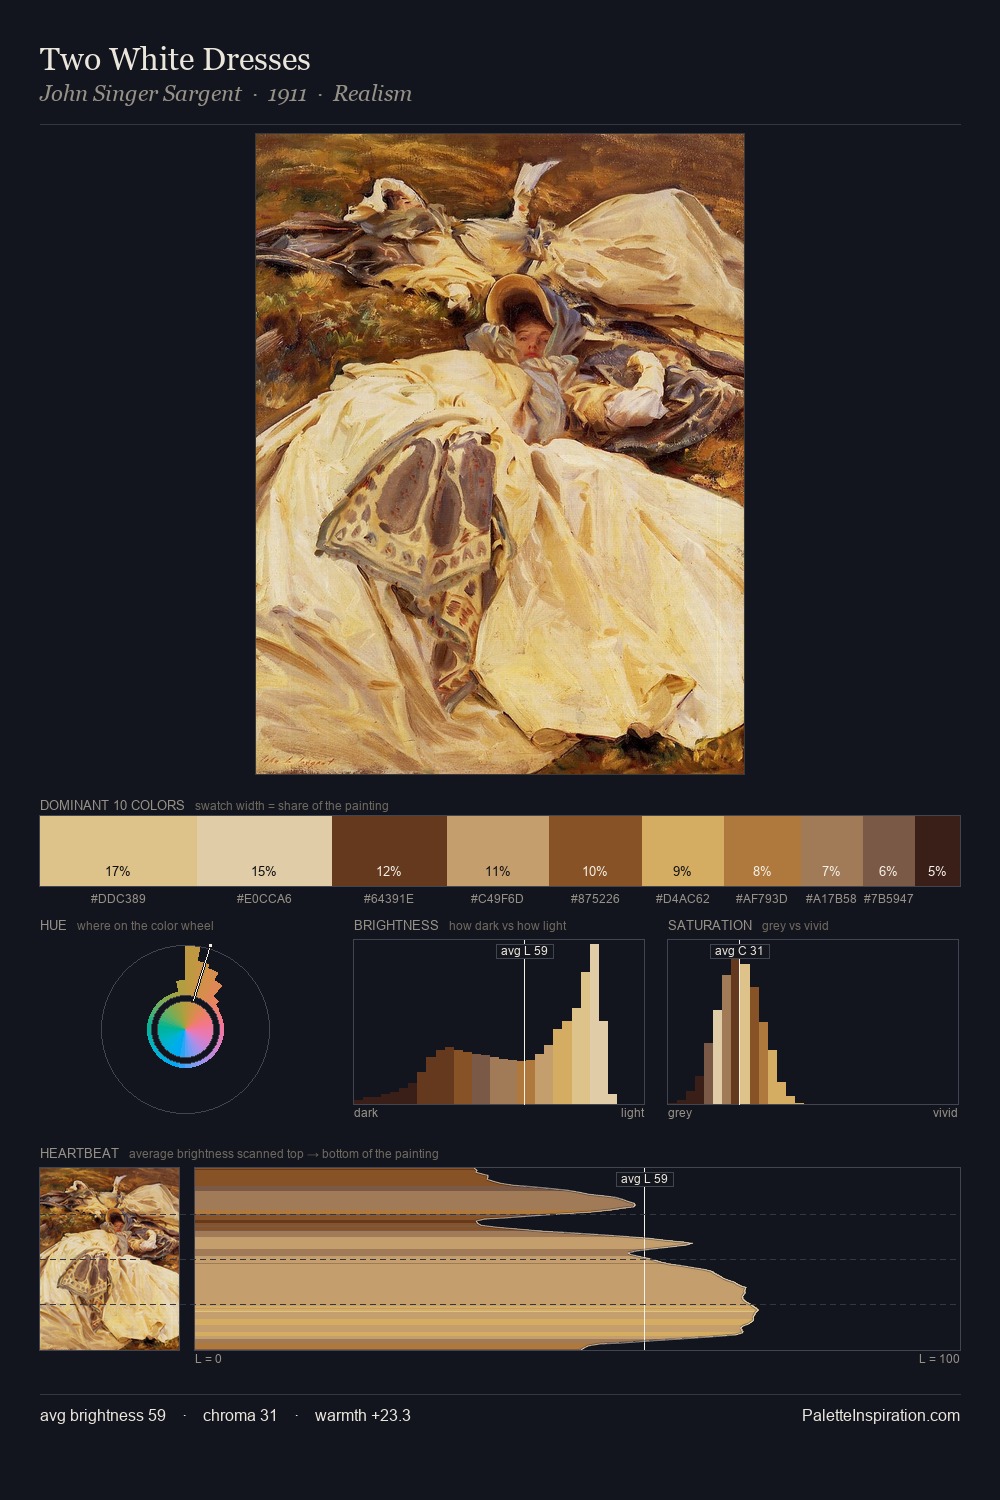Image resolution: width=1000 pixels, height=1500 pixels.
Task: Click the hex code #64391E
Action: pyautogui.click(x=389, y=899)
